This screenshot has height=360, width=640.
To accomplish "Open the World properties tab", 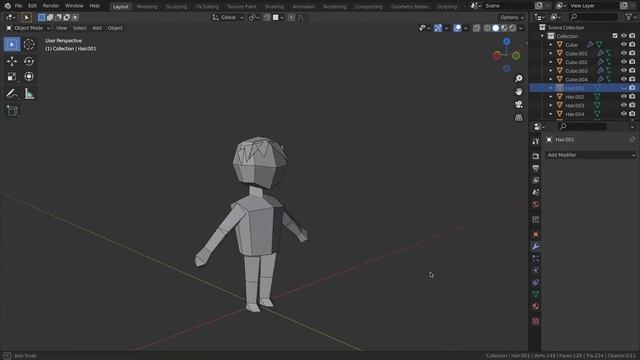I will 536,204.
